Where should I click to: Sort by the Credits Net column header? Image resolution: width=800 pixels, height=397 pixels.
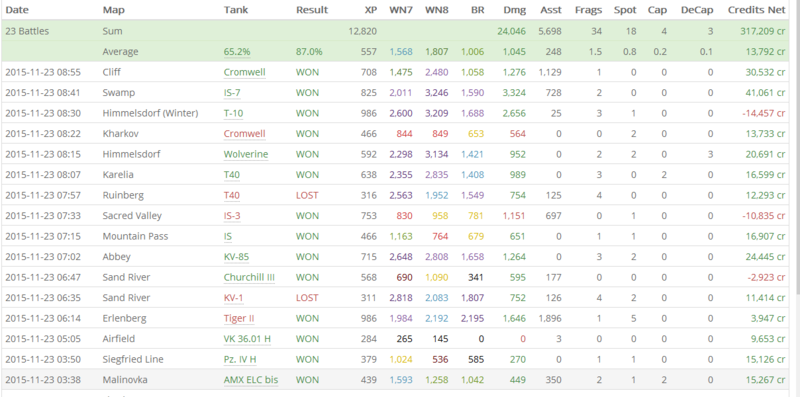(x=757, y=10)
